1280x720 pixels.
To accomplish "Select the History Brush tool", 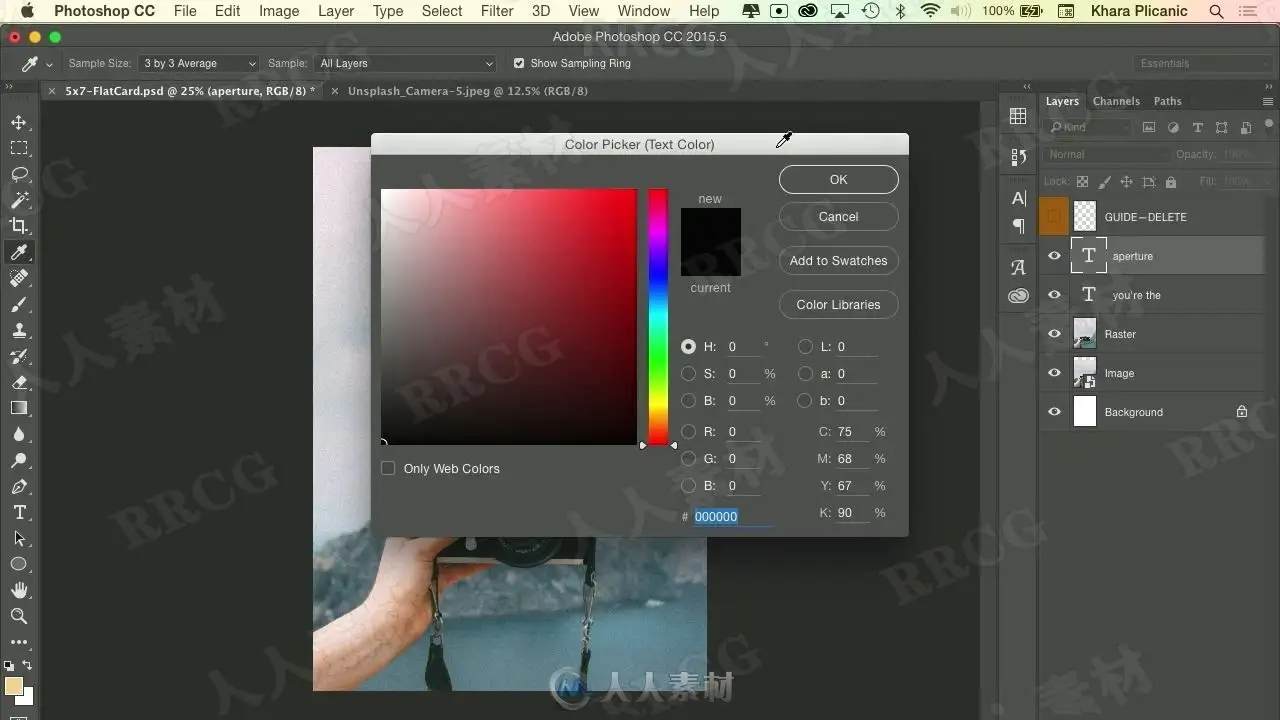I will (19, 356).
